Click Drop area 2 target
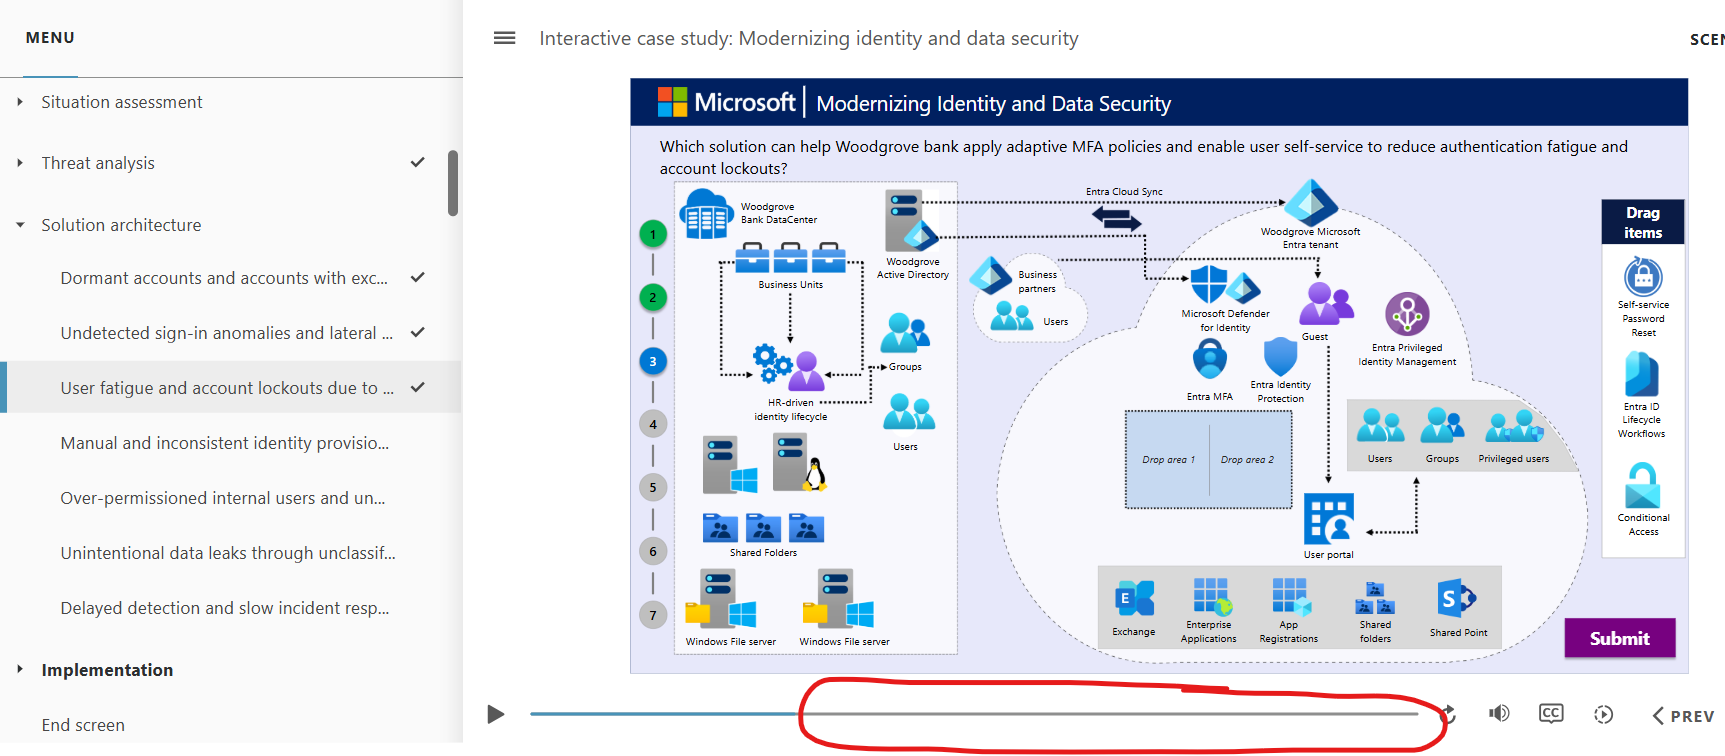The height and width of the screenshot is (756, 1725). tap(1249, 460)
